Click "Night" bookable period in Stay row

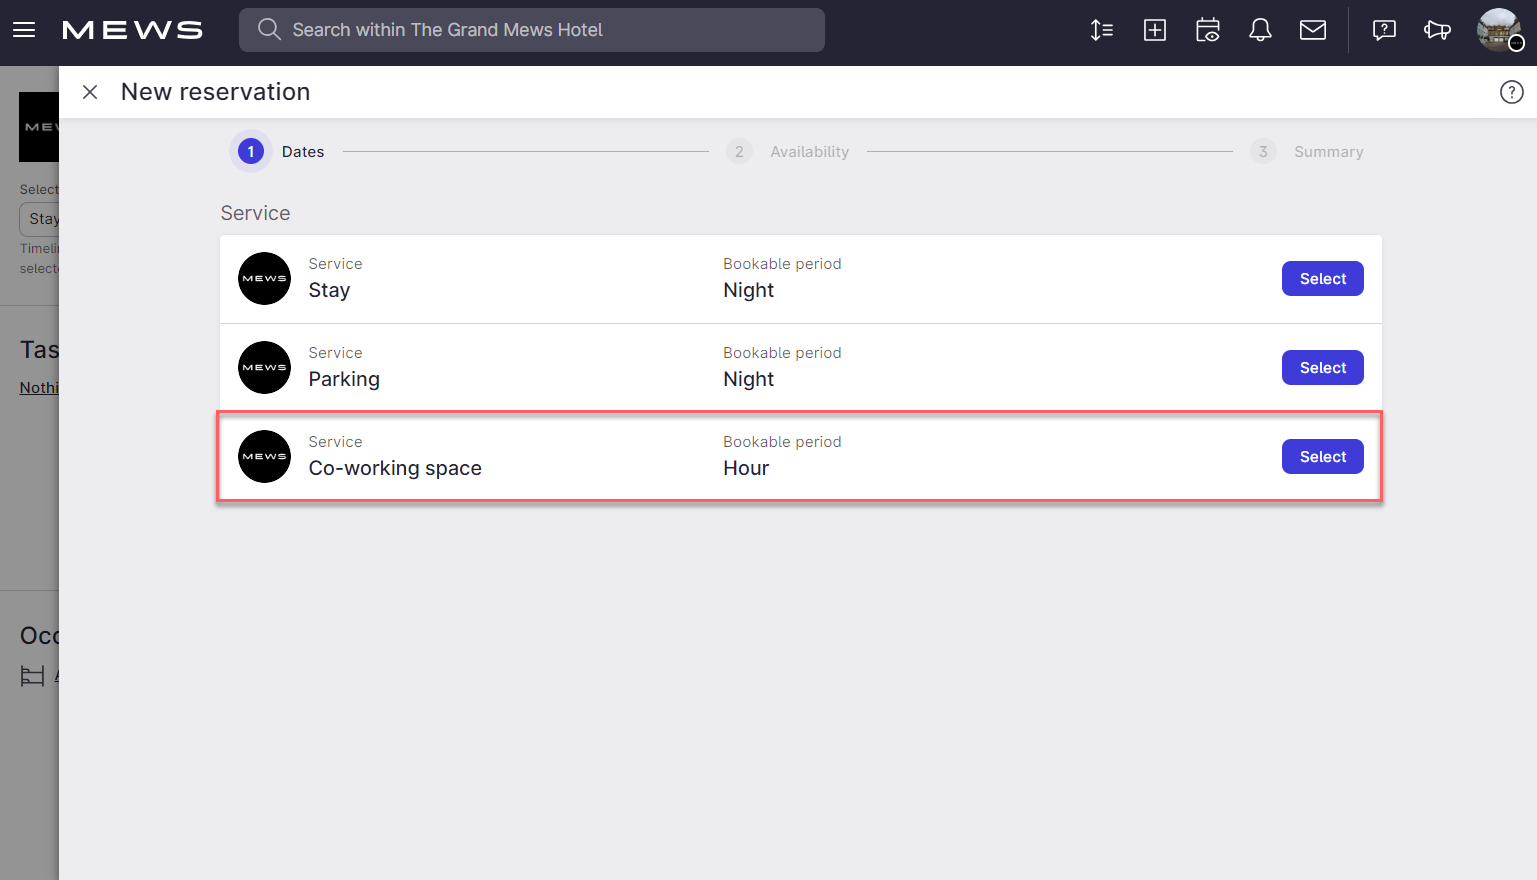pyautogui.click(x=749, y=290)
